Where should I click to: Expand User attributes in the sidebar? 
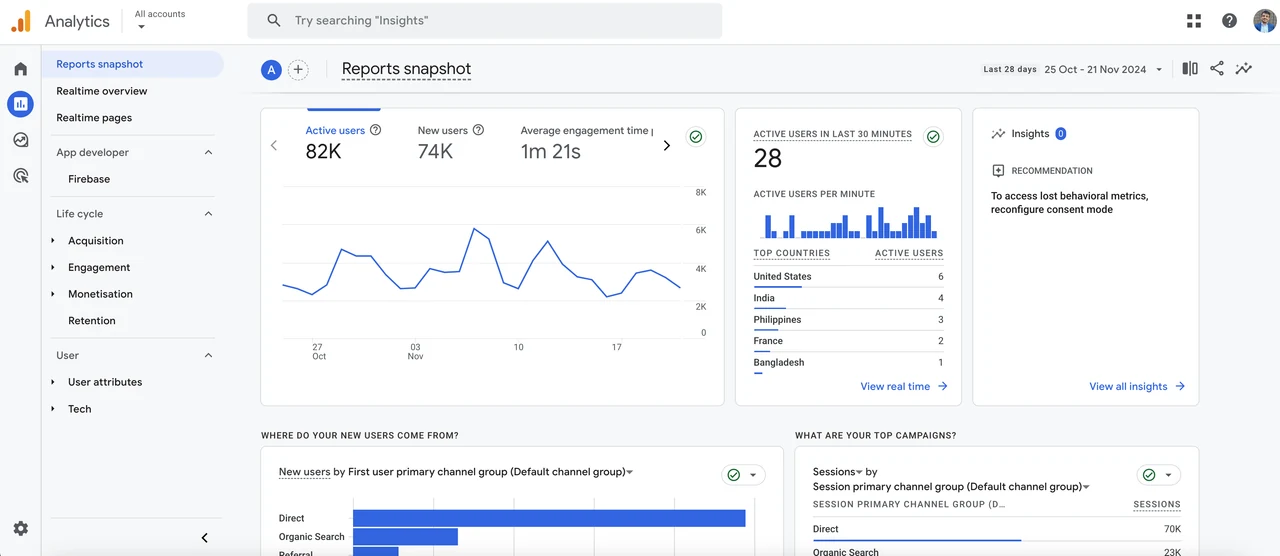click(x=53, y=382)
